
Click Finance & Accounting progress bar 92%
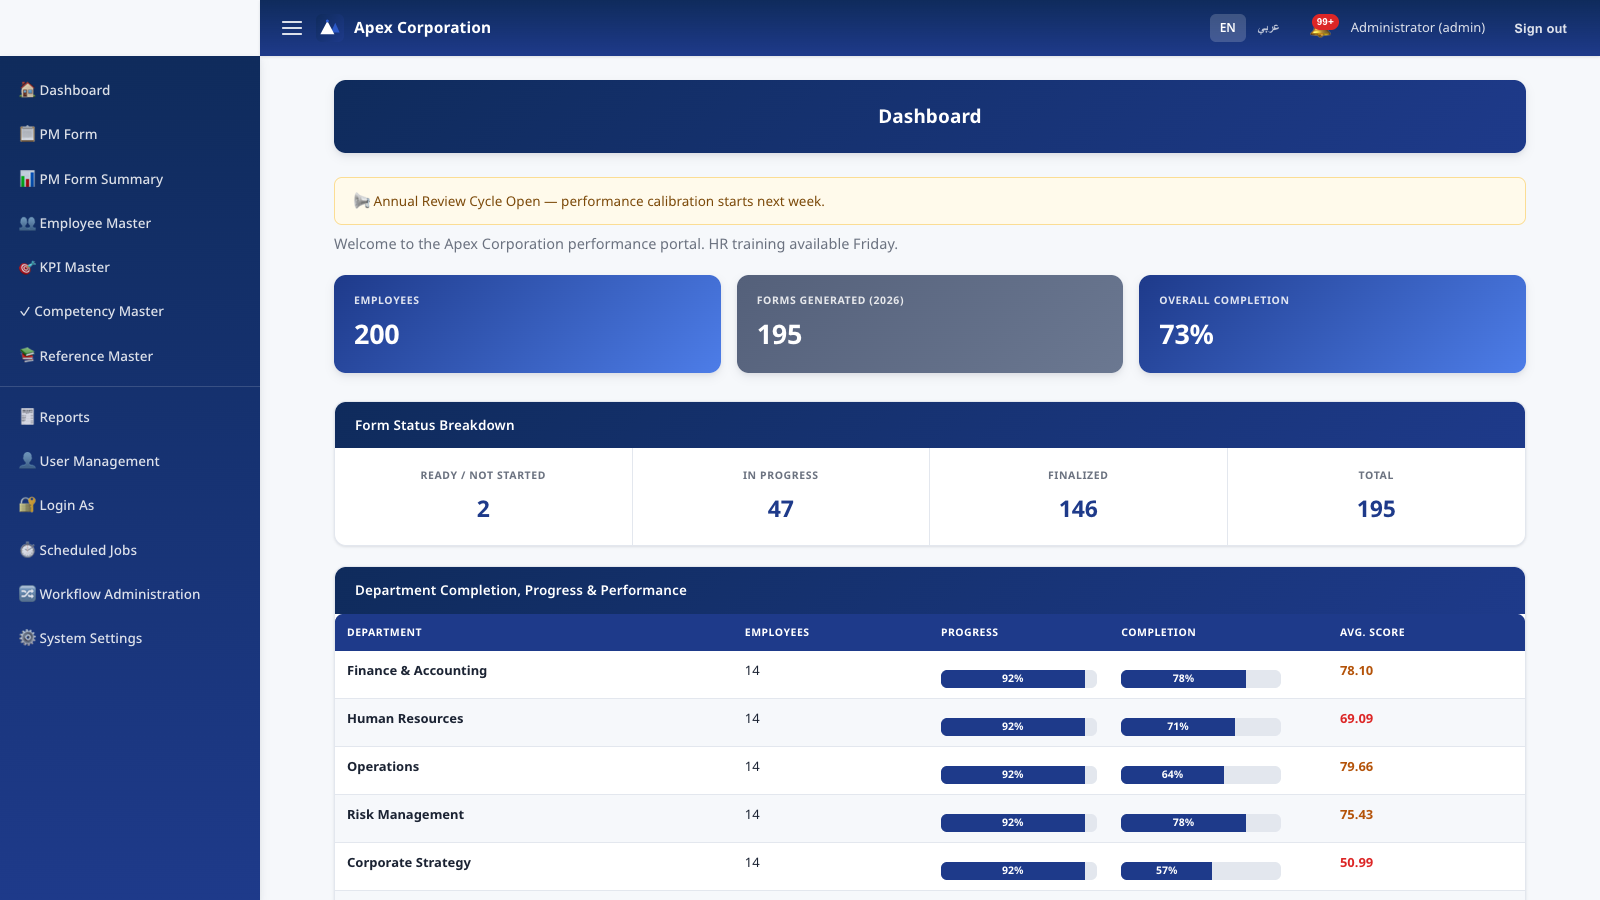pyautogui.click(x=1019, y=679)
